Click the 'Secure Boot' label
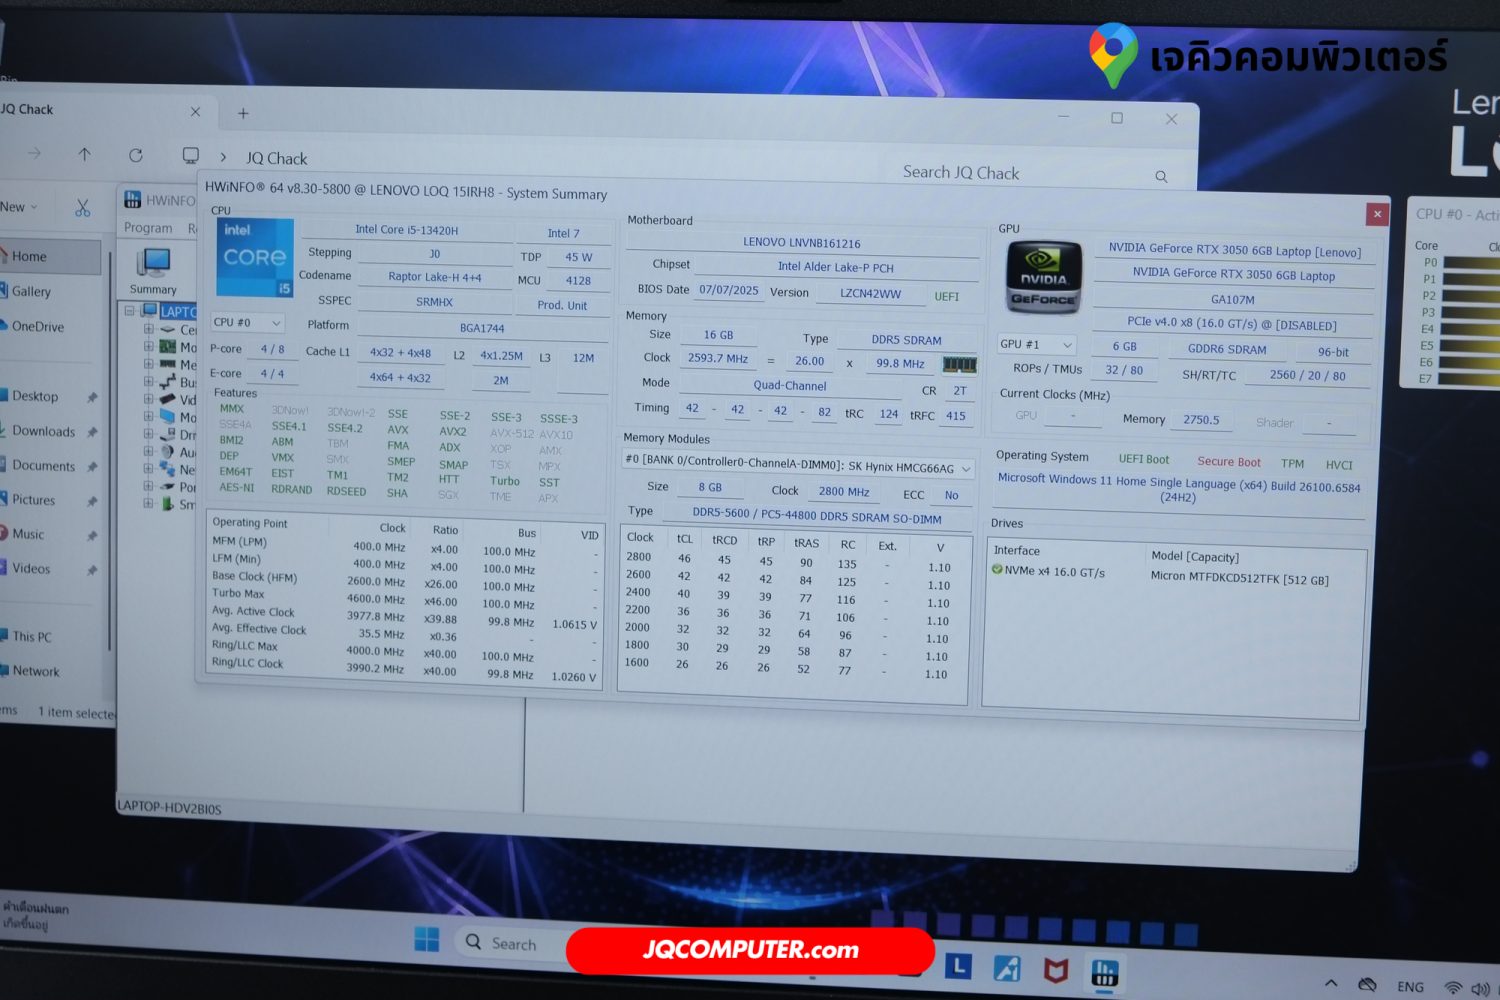1500x1000 pixels. (1229, 462)
